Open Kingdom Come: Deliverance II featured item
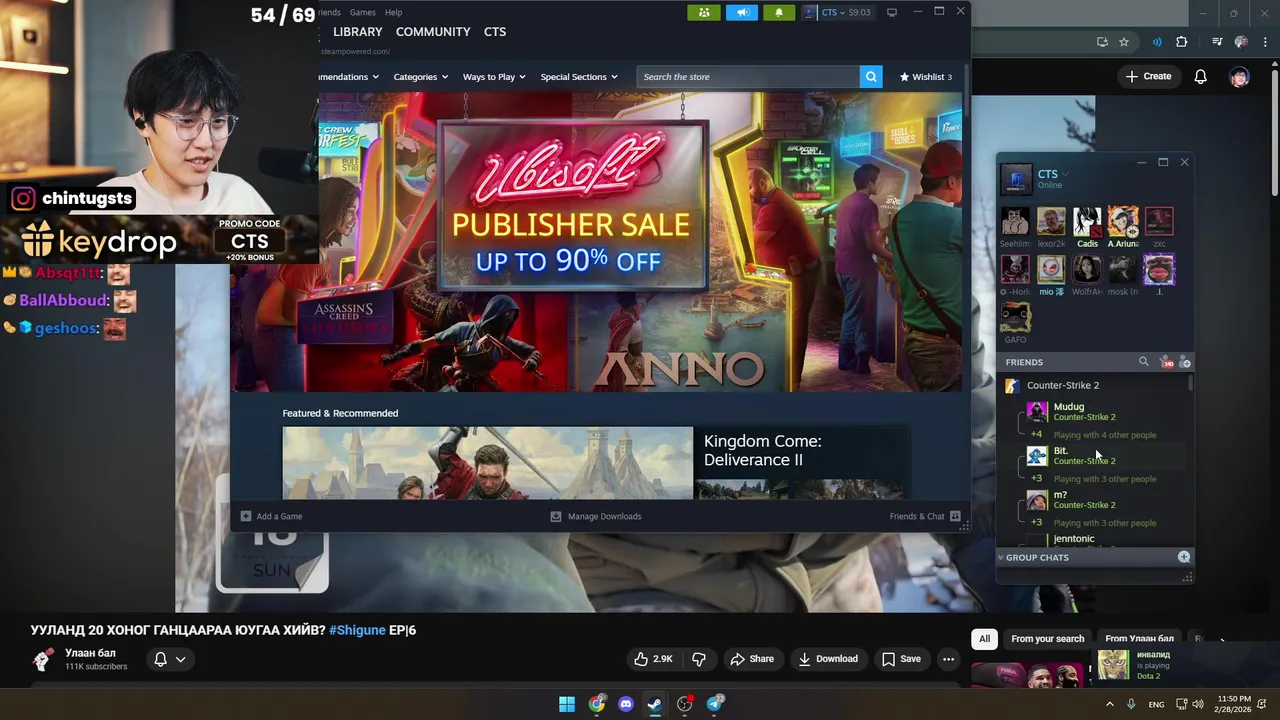The image size is (1280, 720). (596, 462)
